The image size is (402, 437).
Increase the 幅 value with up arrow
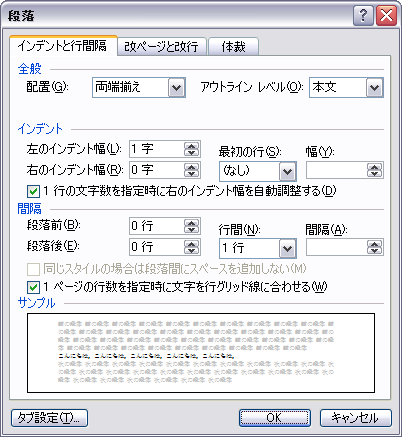(375, 167)
